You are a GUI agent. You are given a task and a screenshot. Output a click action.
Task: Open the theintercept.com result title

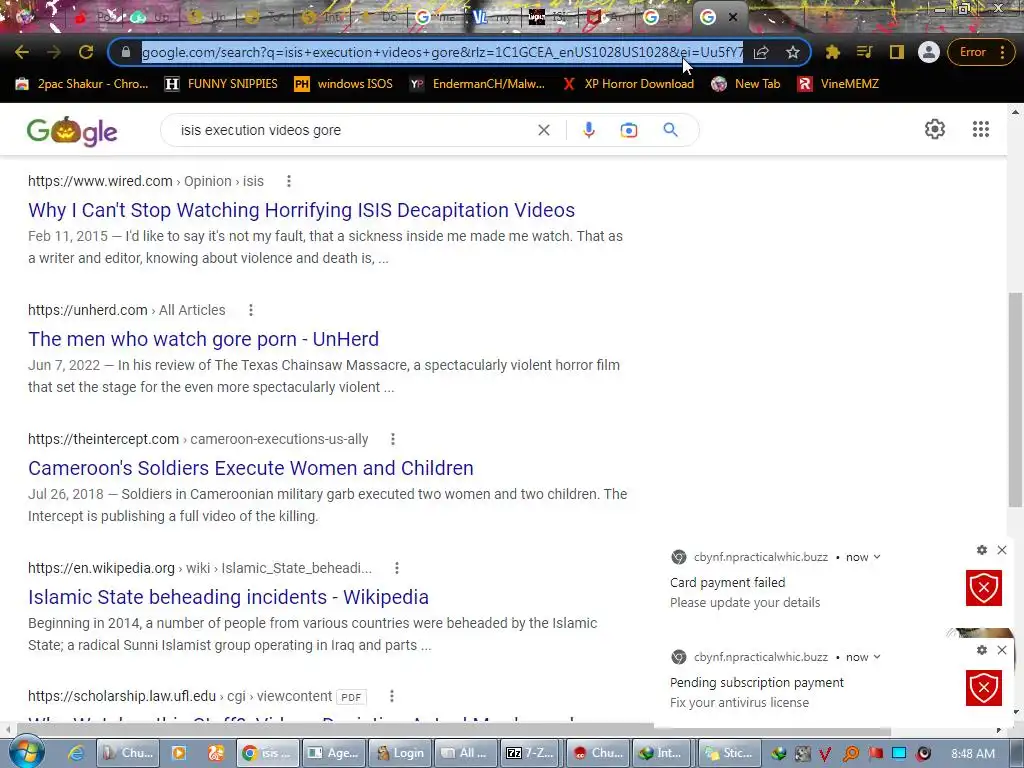coord(251,468)
